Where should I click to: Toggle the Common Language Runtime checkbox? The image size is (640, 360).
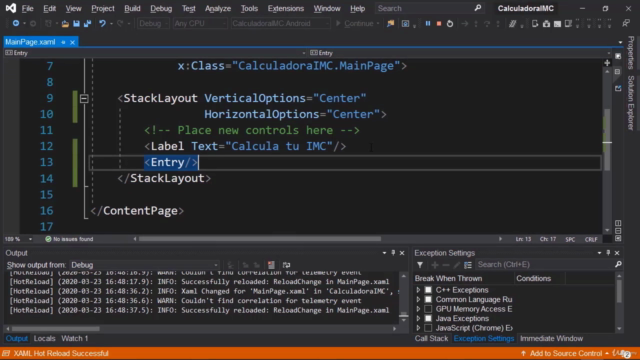[x=428, y=300]
